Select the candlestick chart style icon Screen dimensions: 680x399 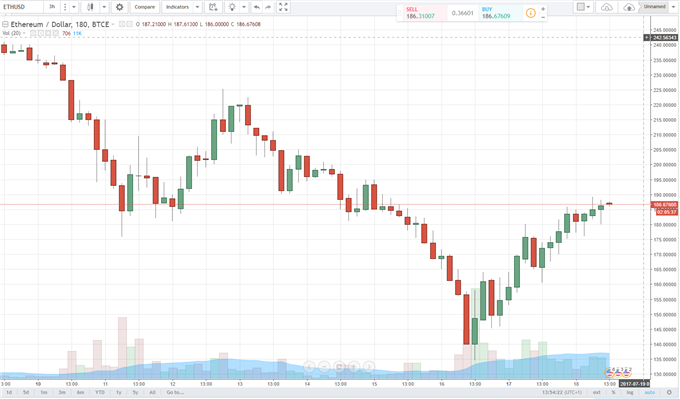click(x=90, y=7)
